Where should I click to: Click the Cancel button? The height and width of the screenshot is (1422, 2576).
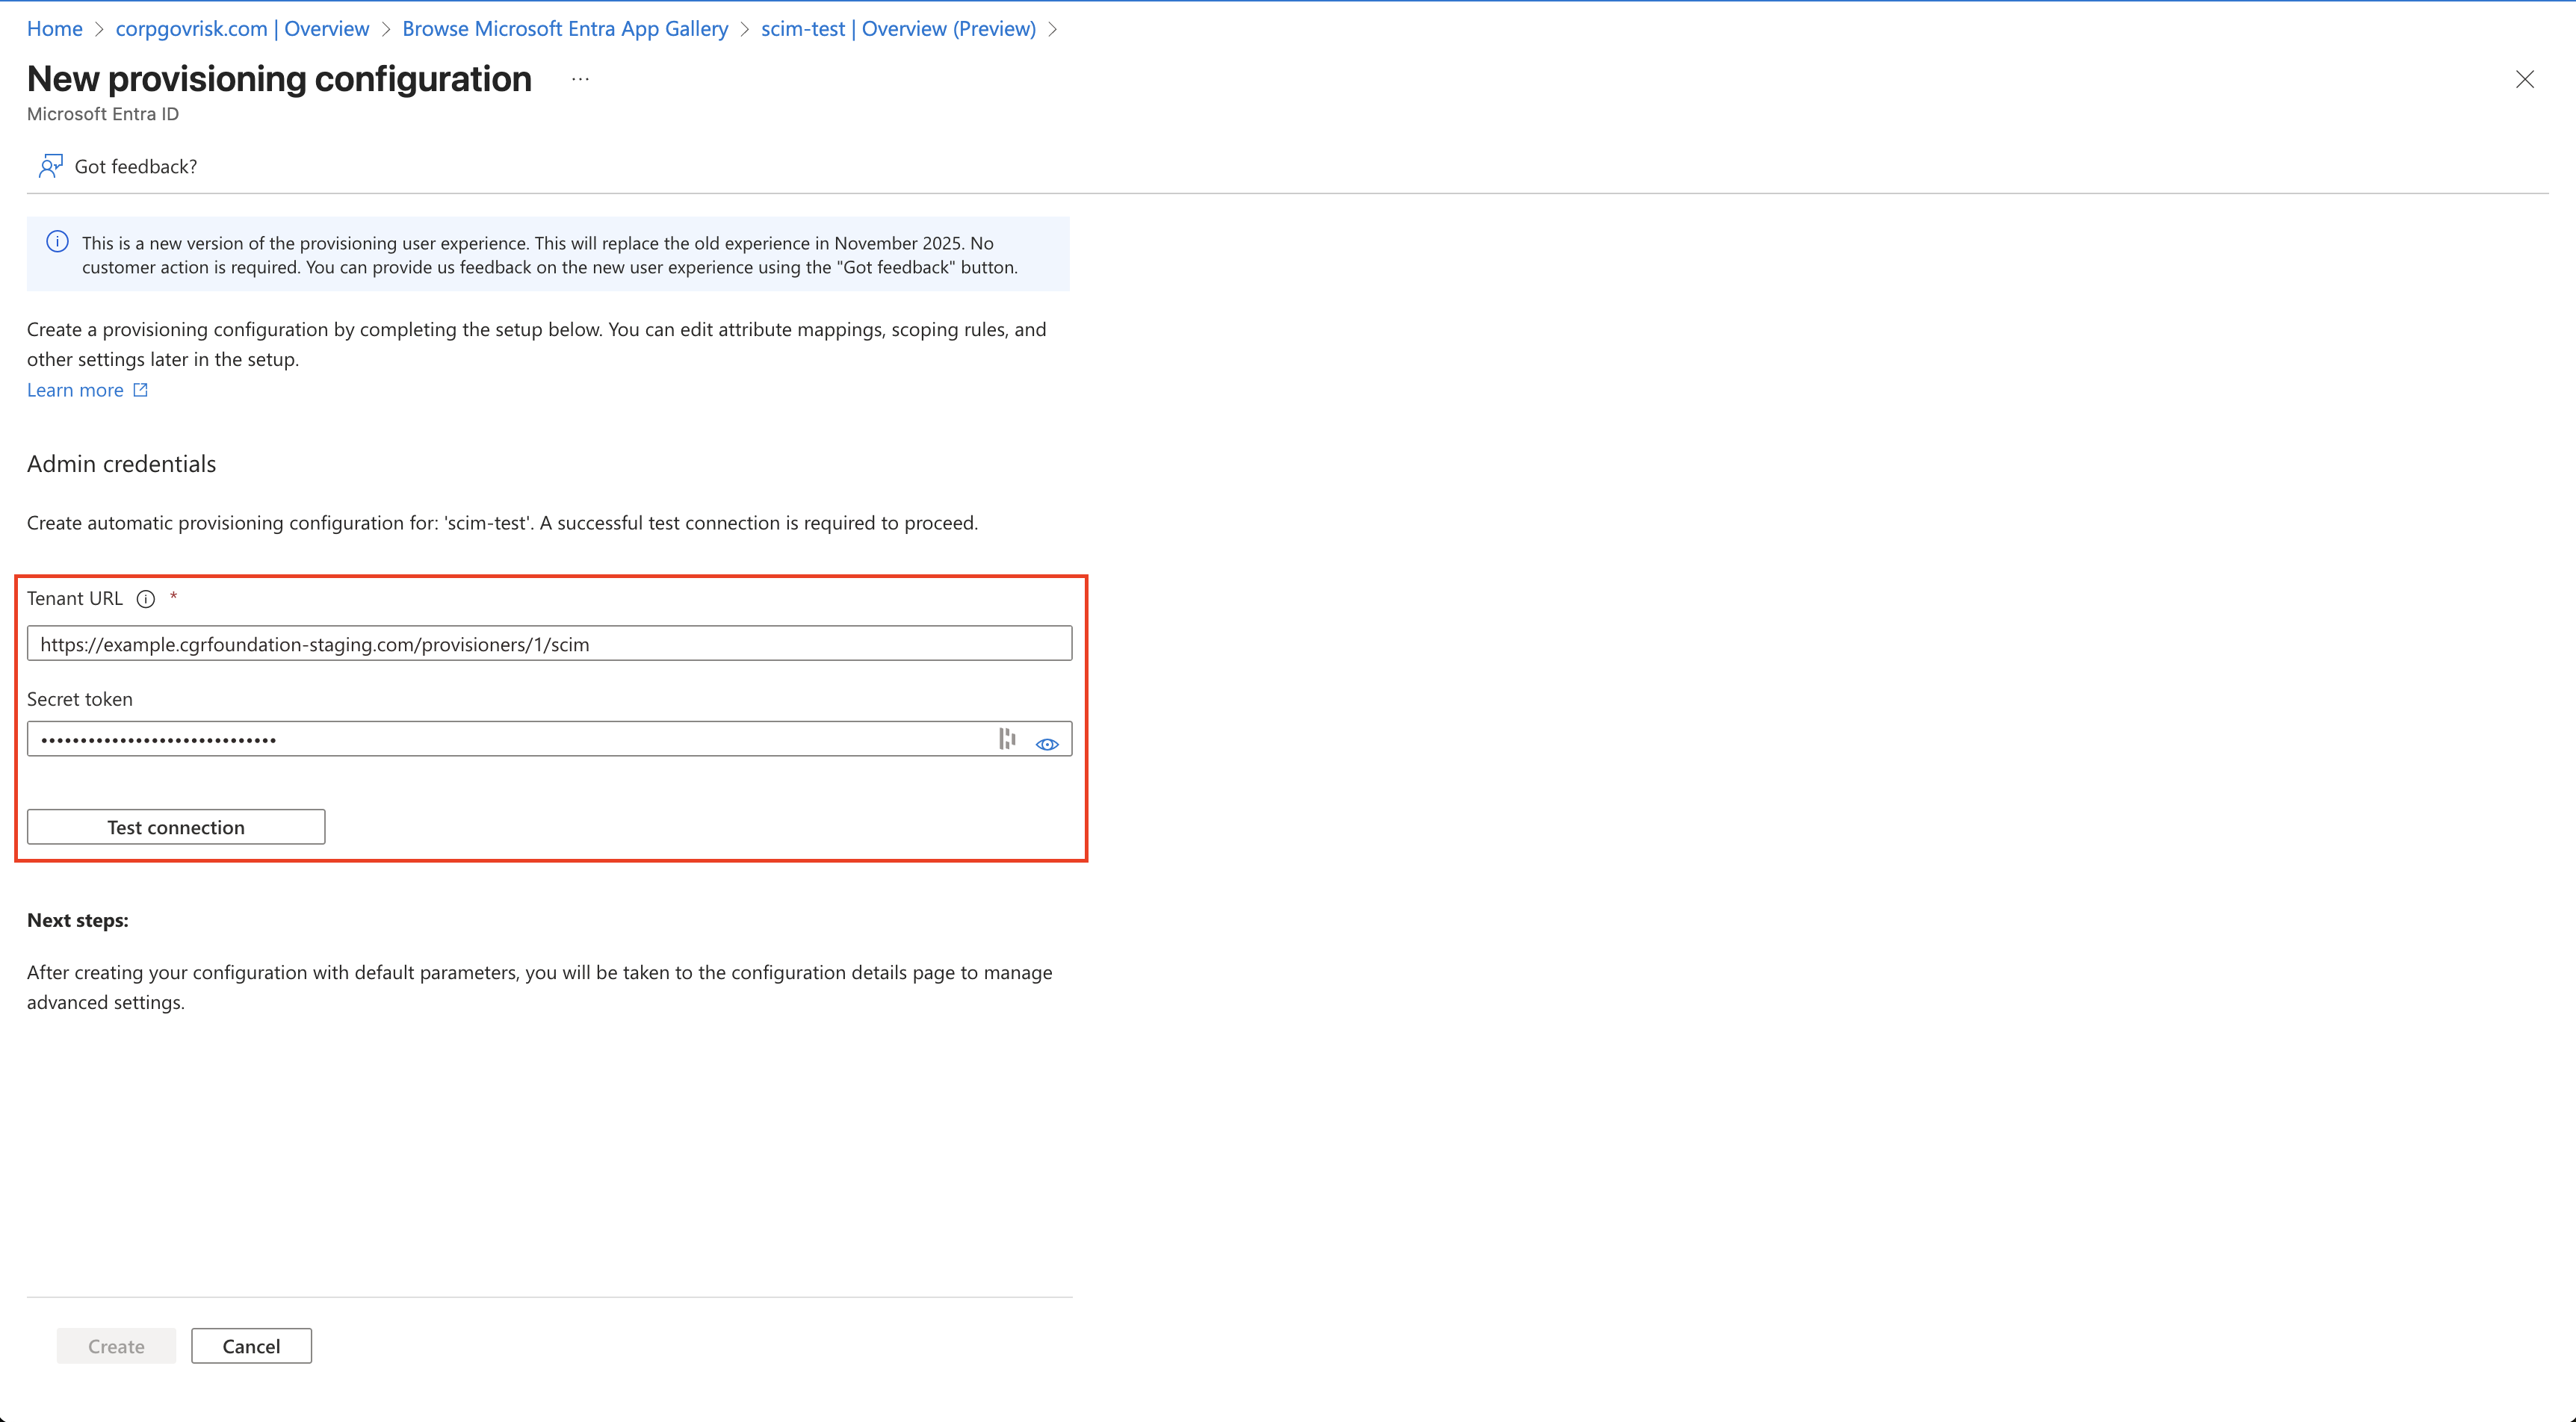(251, 1346)
